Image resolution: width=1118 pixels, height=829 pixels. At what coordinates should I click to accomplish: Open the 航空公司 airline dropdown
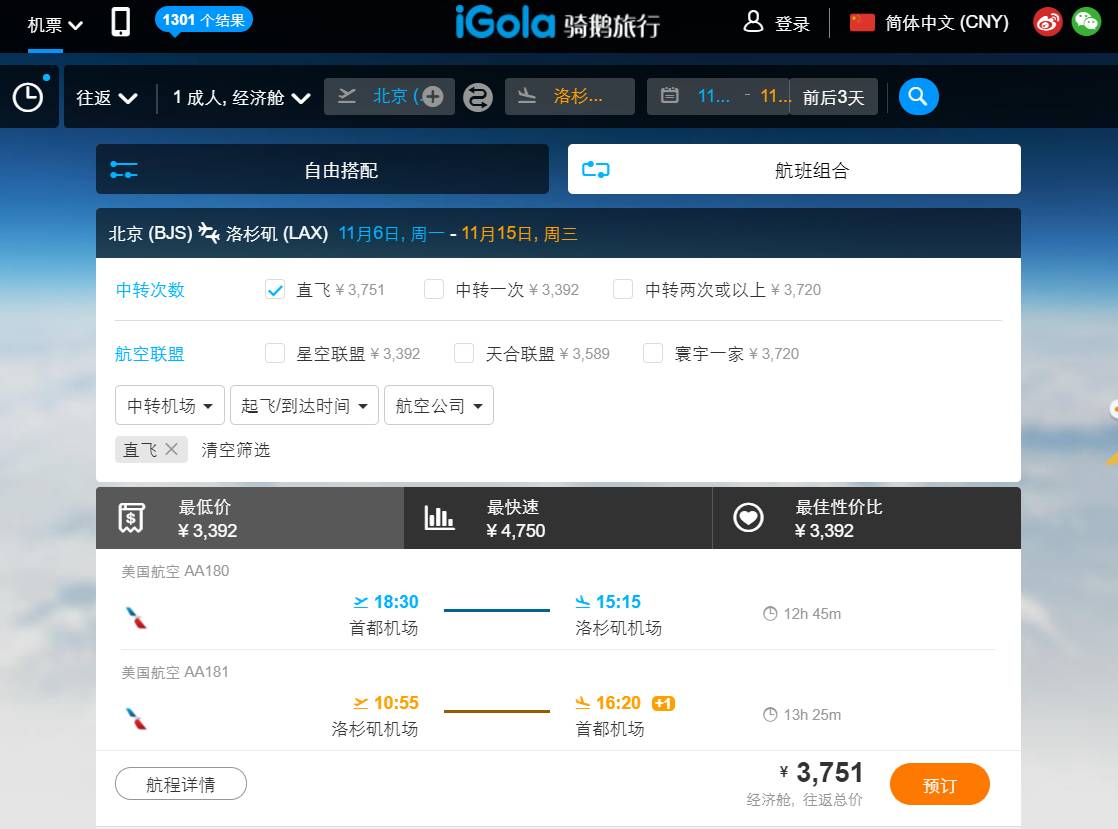point(438,406)
